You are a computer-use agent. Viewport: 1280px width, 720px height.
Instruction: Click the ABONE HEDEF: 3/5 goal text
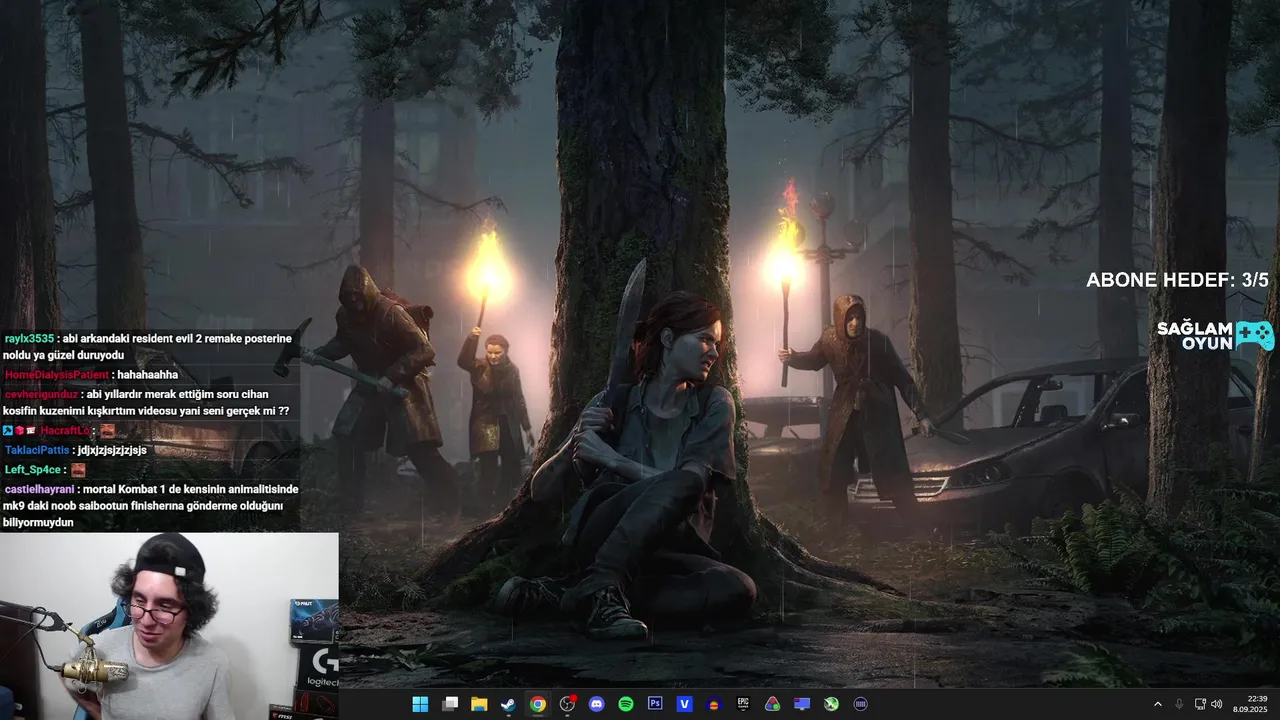tap(1177, 280)
